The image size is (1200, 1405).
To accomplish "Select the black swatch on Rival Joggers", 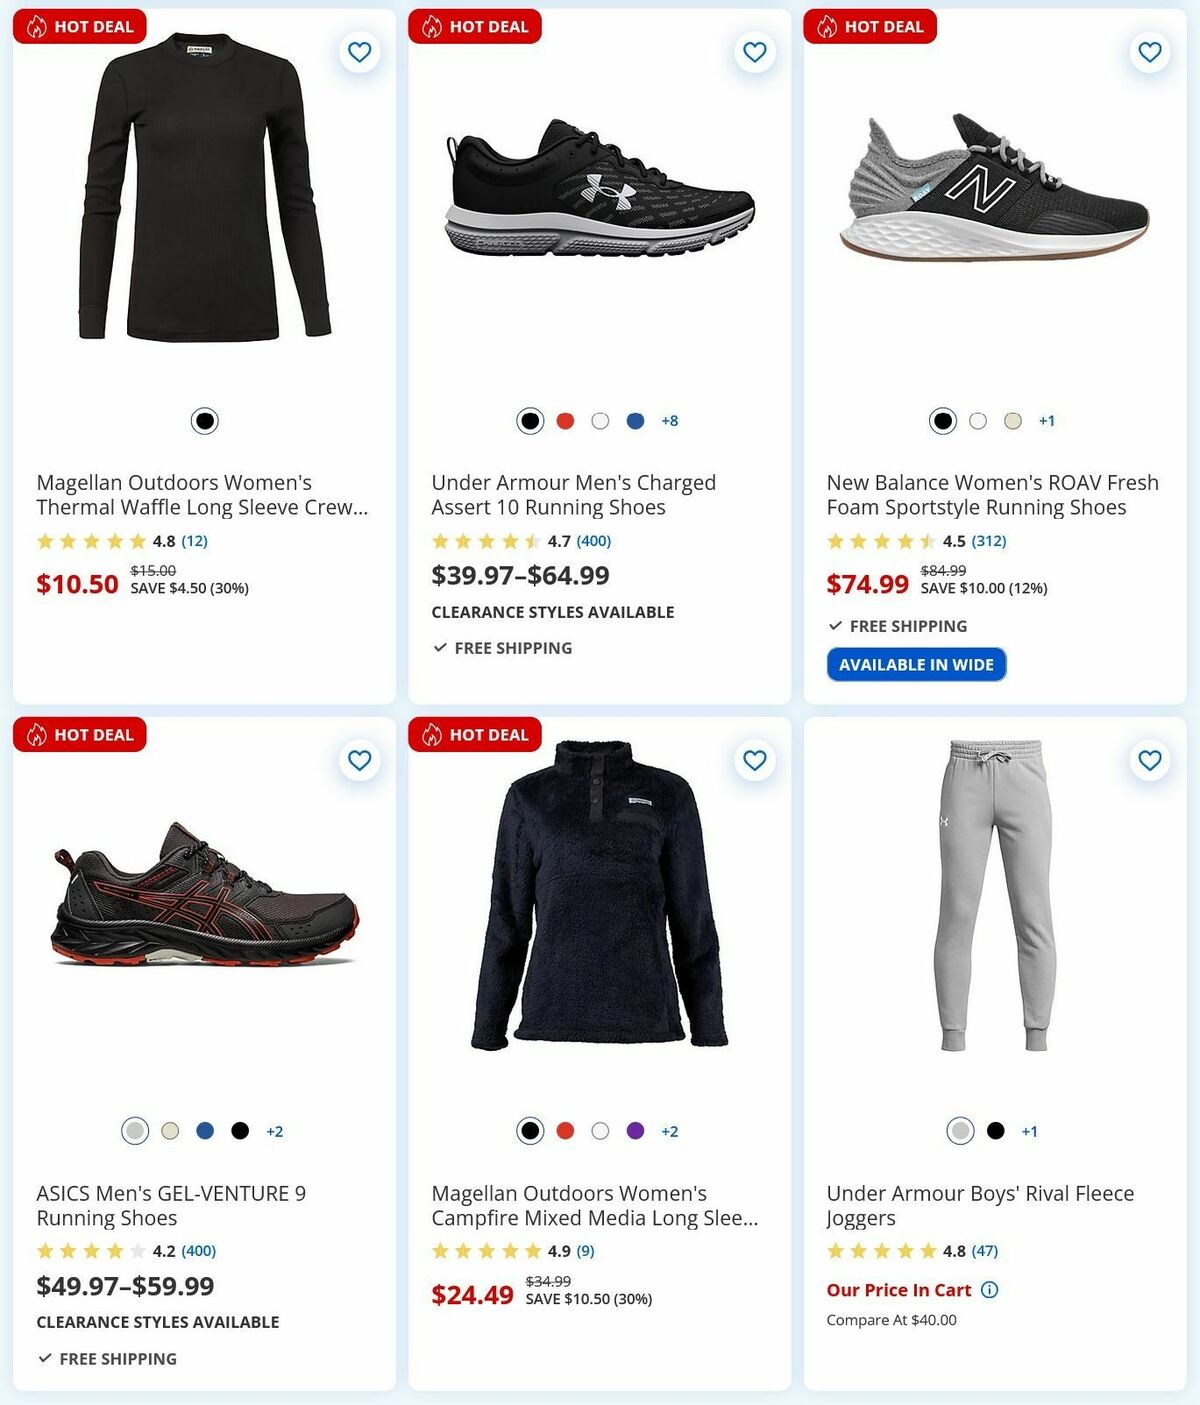I will click(x=995, y=1131).
